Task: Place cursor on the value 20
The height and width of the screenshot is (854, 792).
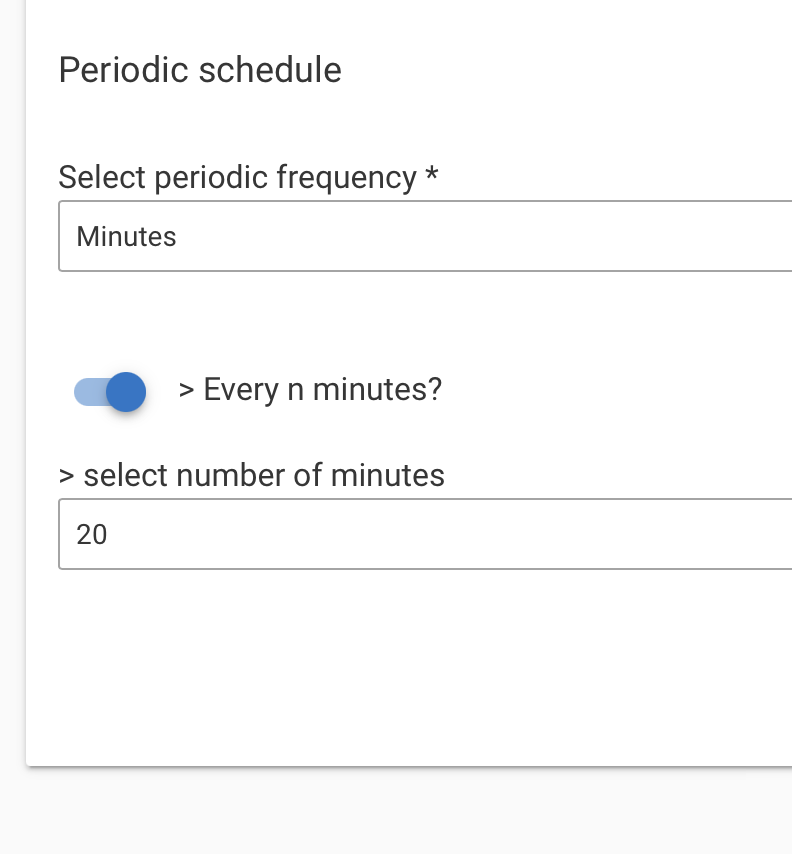Action: [x=92, y=534]
